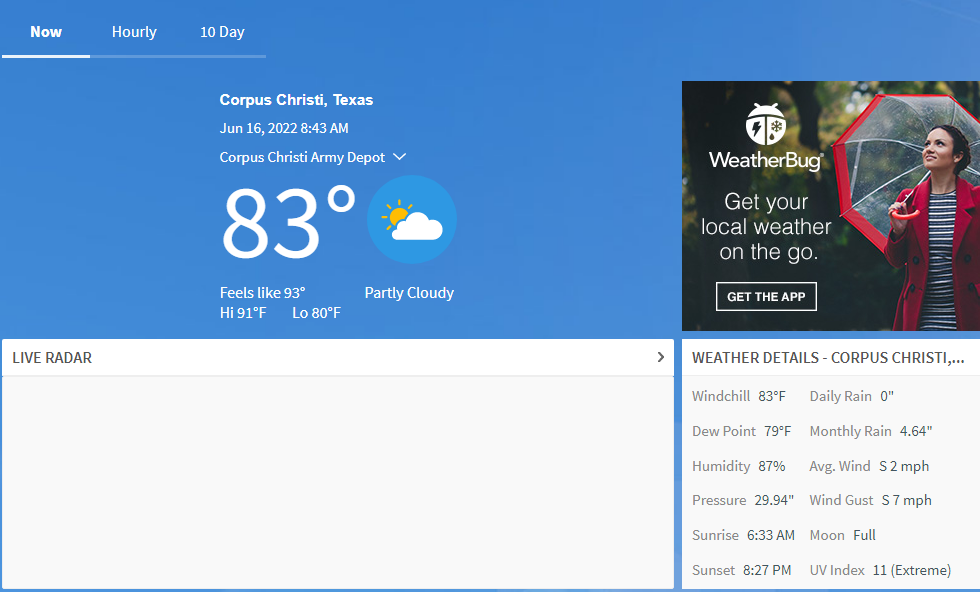This screenshot has height=592, width=980.
Task: Click the Moon Full detail
Action: point(842,535)
